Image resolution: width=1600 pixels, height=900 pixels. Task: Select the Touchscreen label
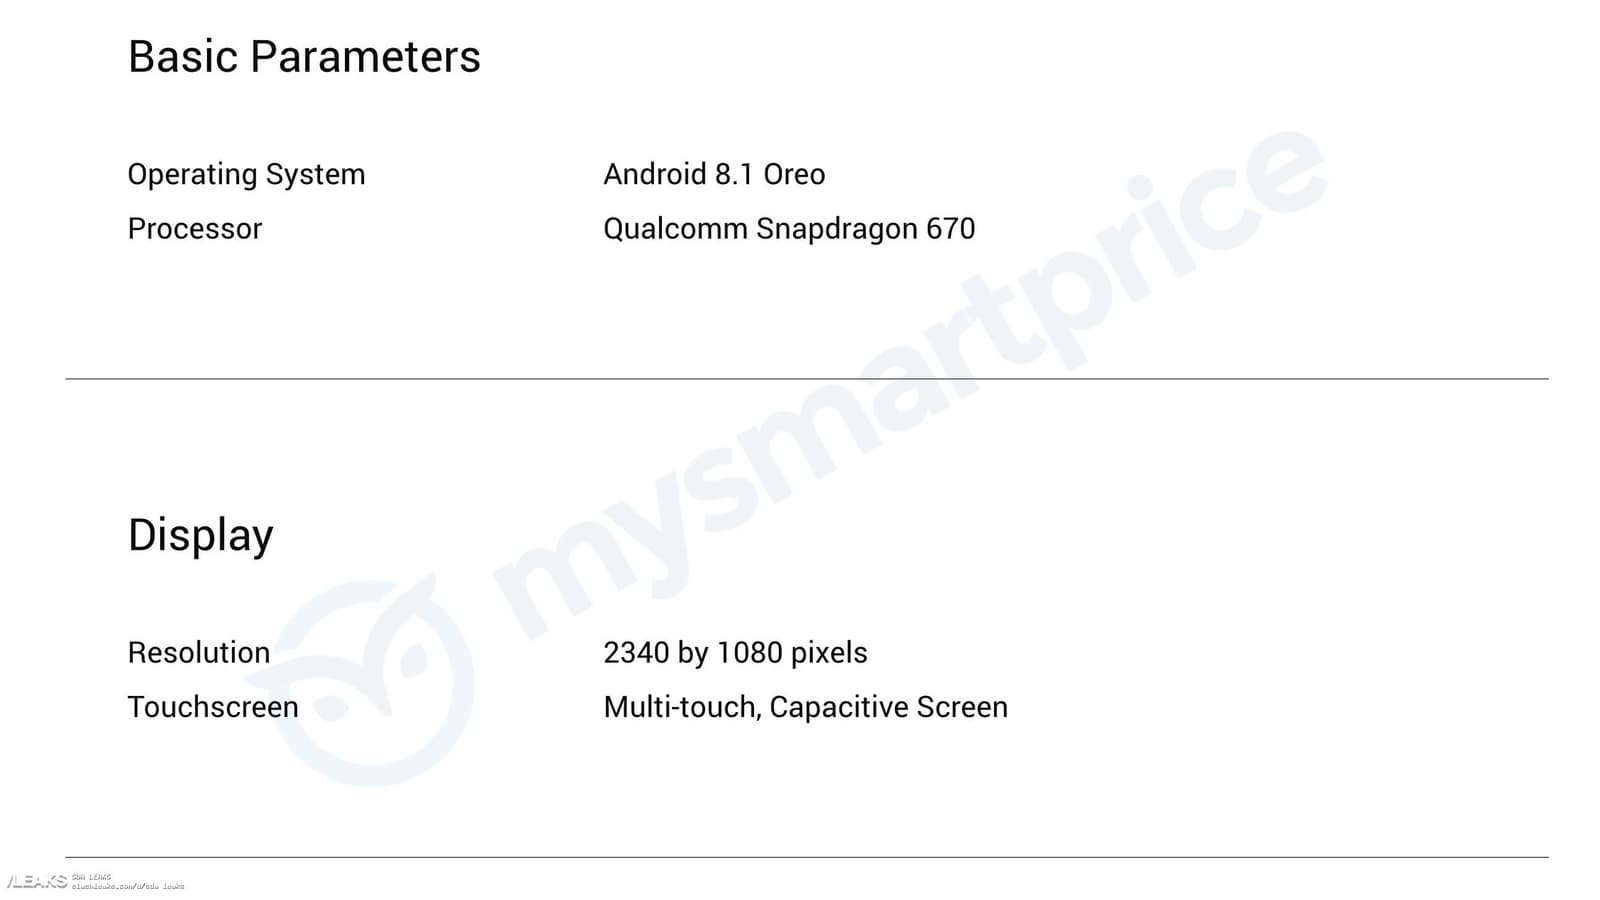coord(212,707)
